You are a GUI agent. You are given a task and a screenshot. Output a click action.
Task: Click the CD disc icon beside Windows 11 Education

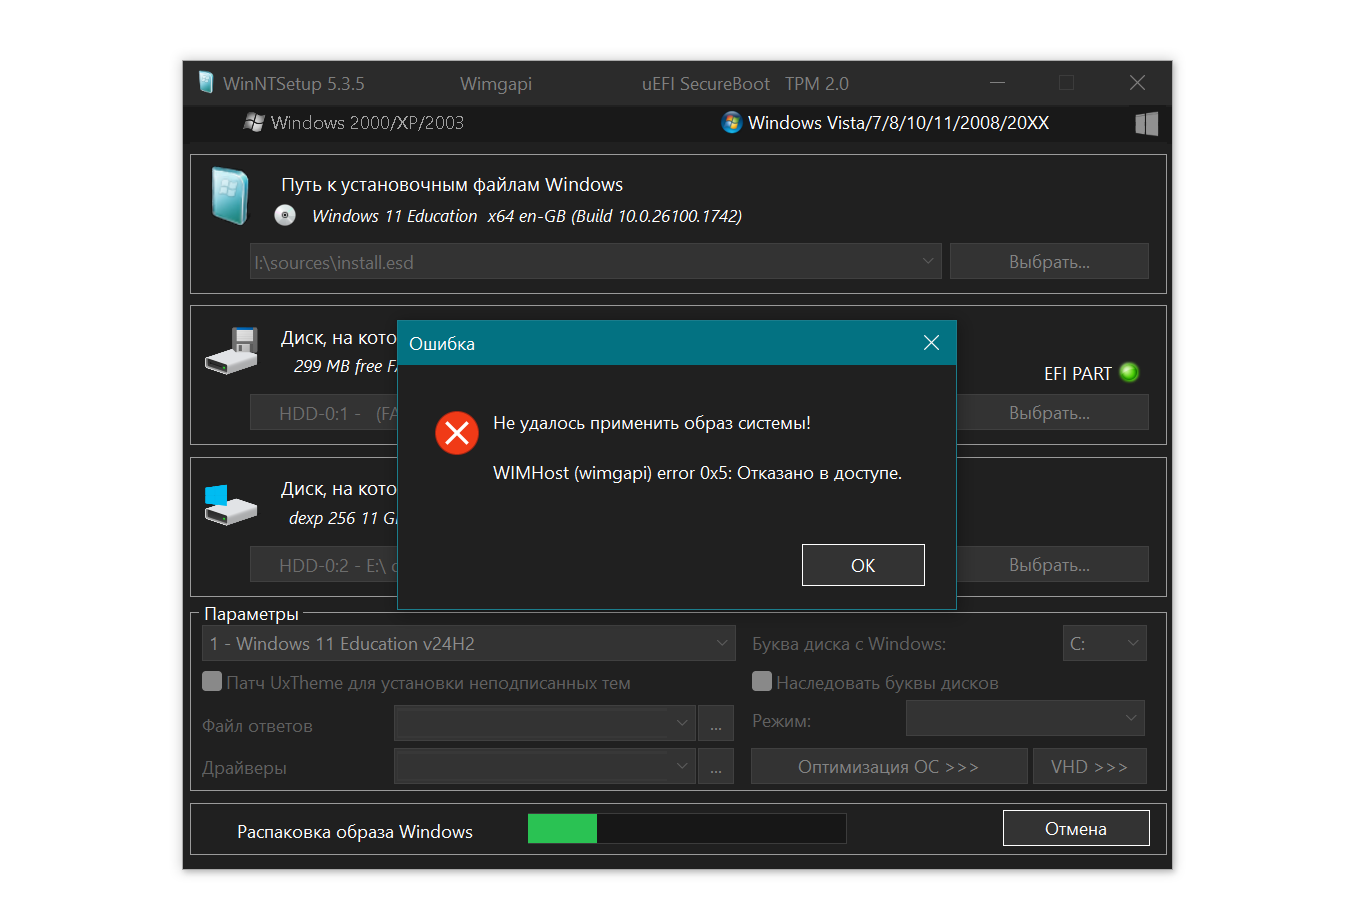click(x=285, y=215)
